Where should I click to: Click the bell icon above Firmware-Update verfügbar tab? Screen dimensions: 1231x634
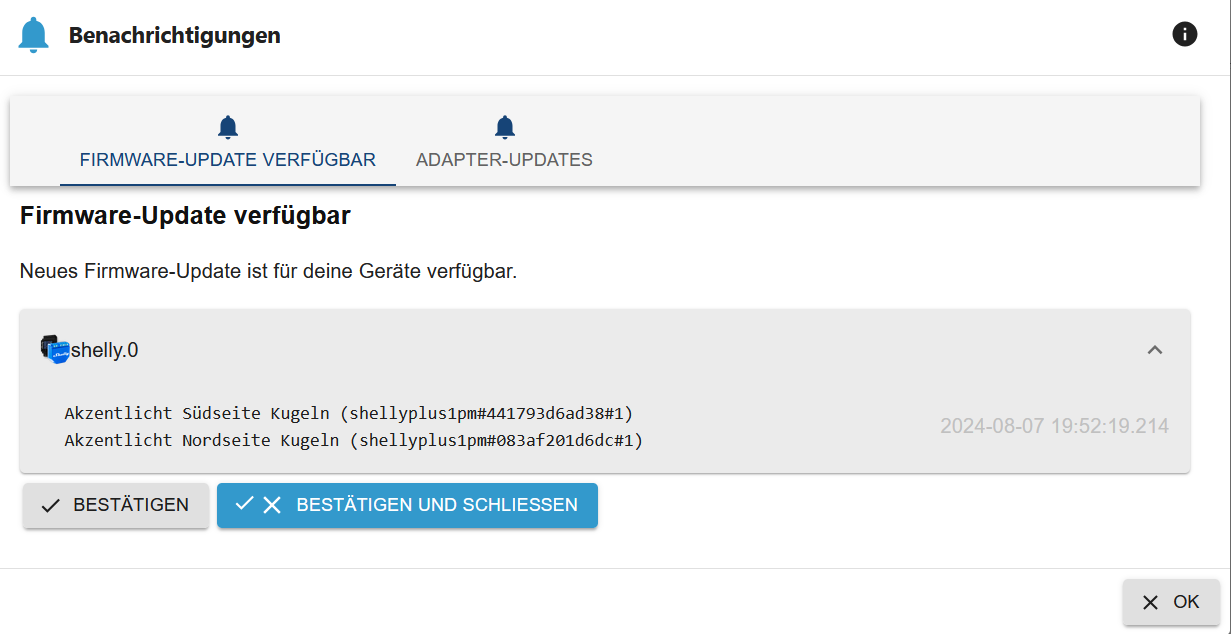coord(228,127)
